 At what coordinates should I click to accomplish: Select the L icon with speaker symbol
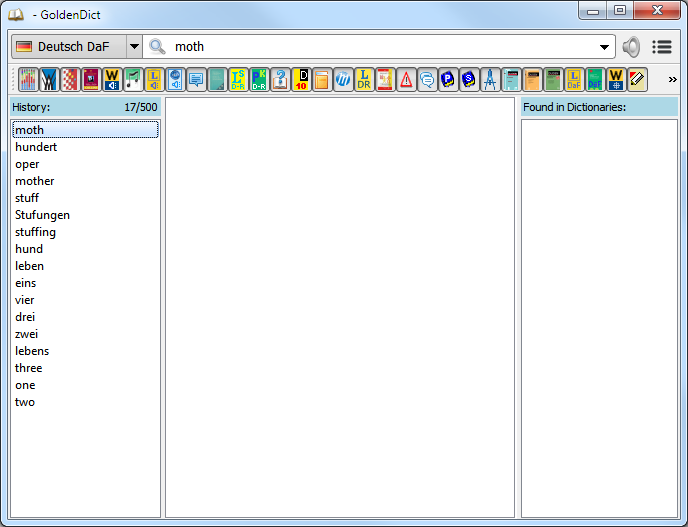[x=154, y=79]
